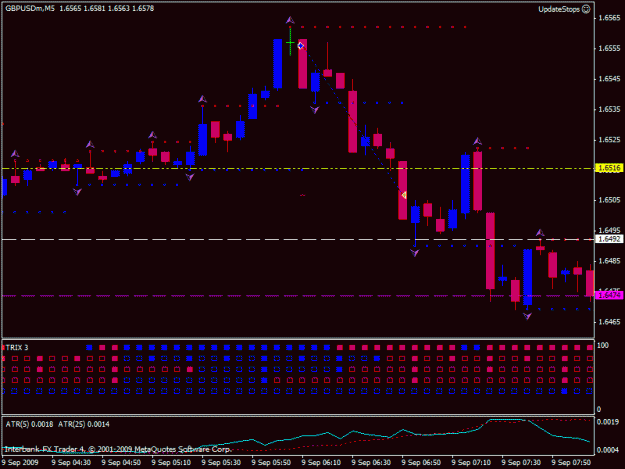Select the fractal up arrow at the chart's highest peak
The image size is (625, 469).
pyautogui.click(x=290, y=20)
